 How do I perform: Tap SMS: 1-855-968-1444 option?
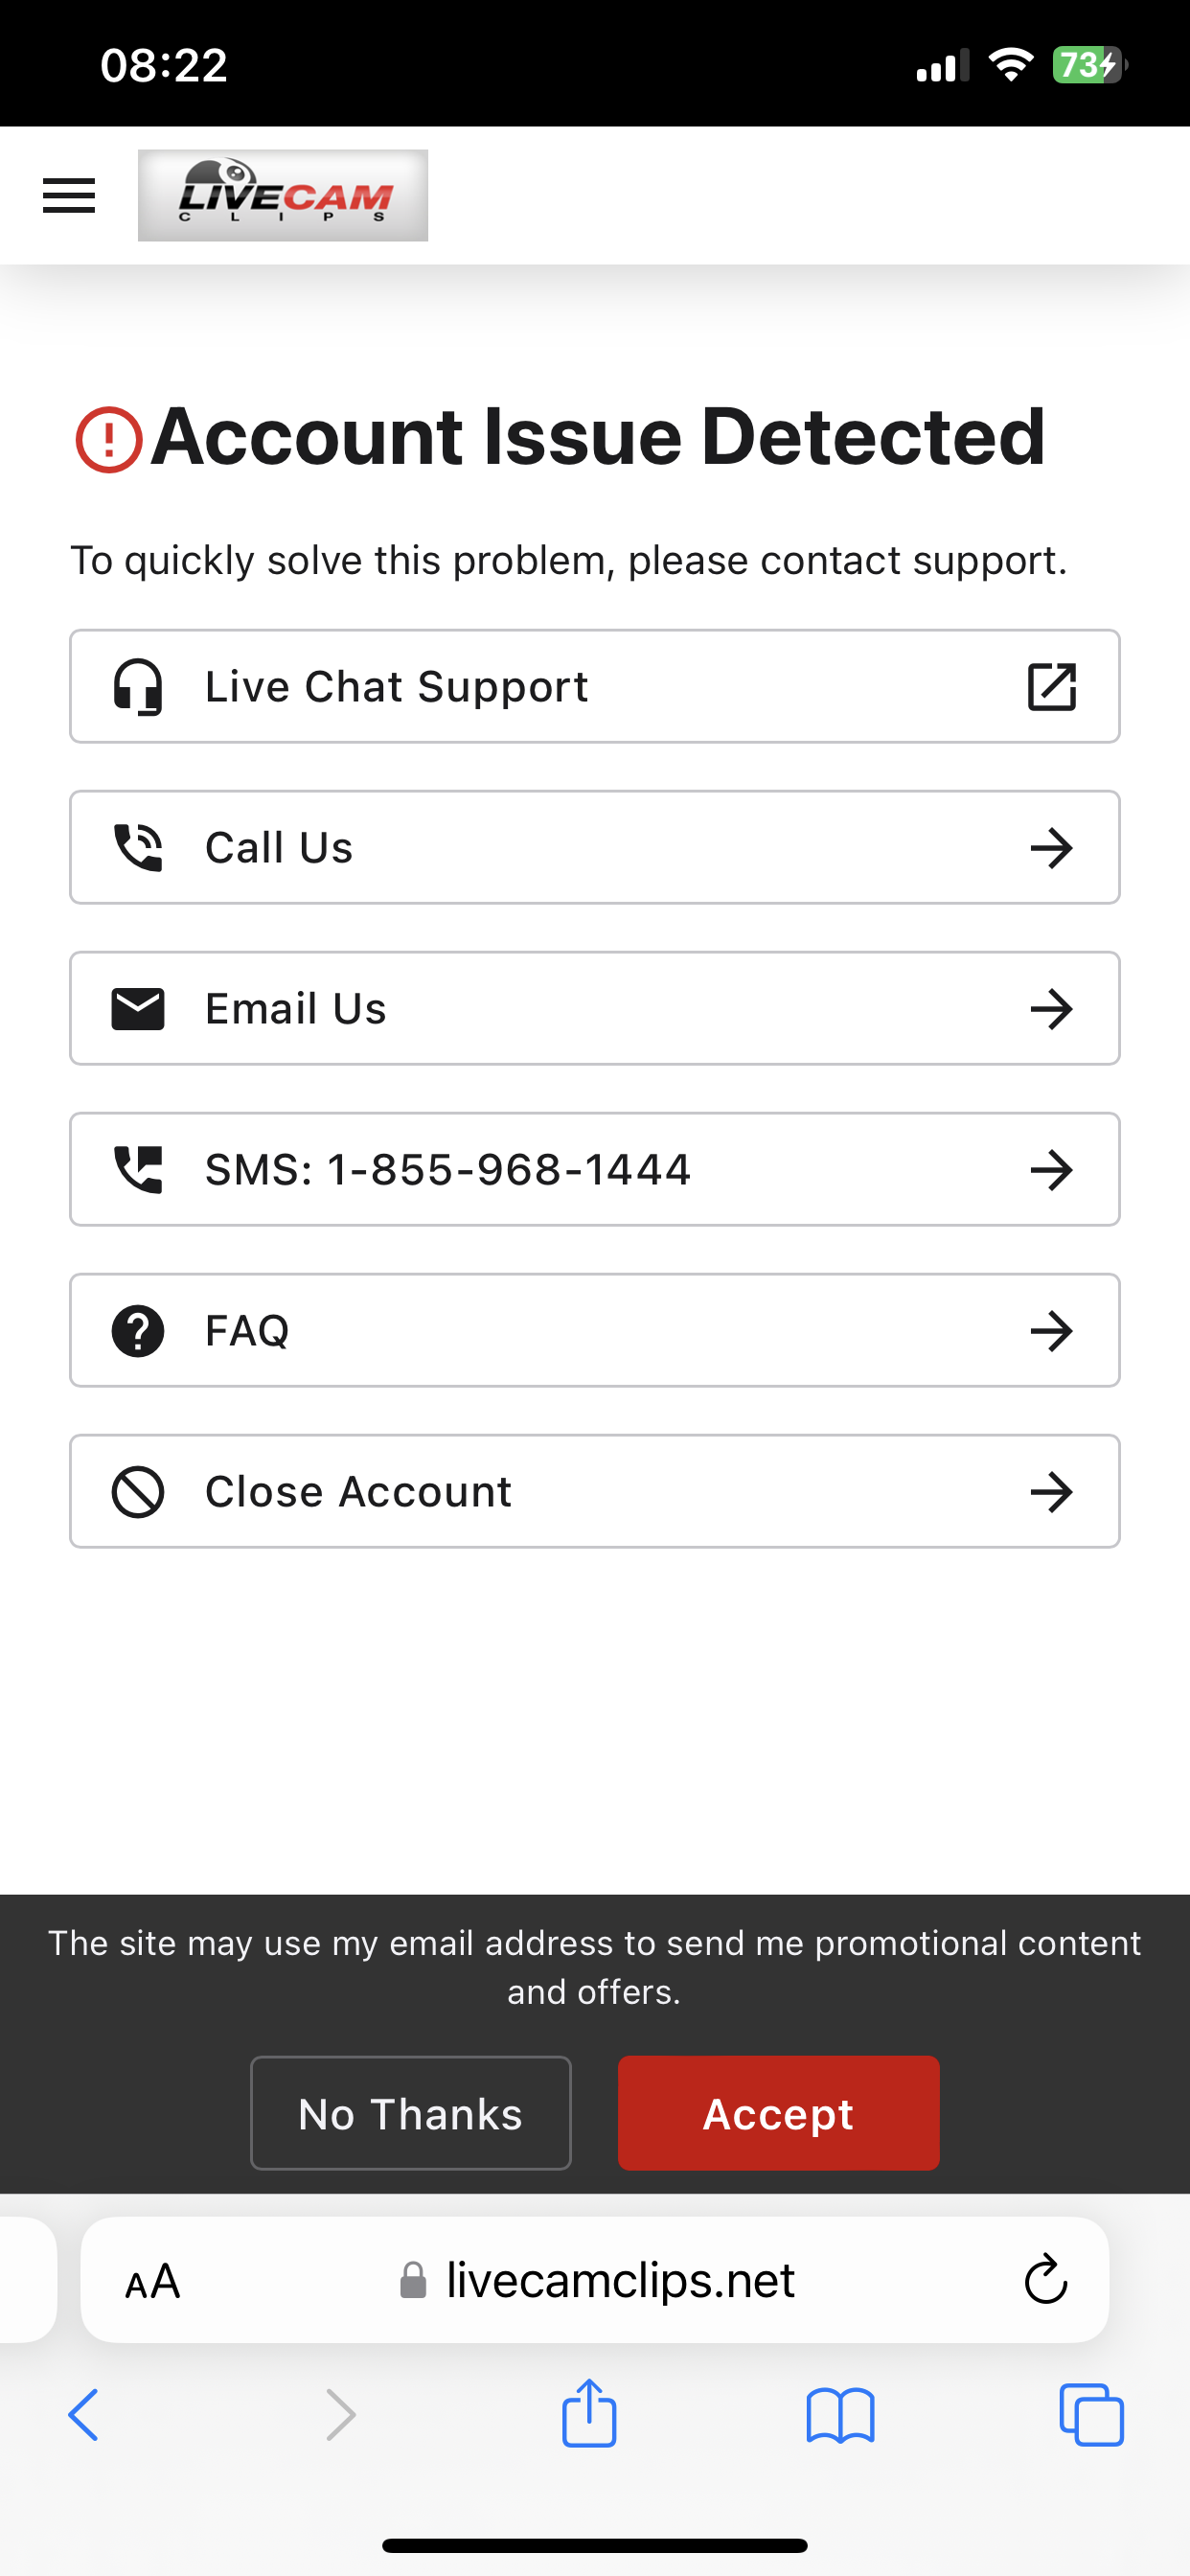(594, 1170)
